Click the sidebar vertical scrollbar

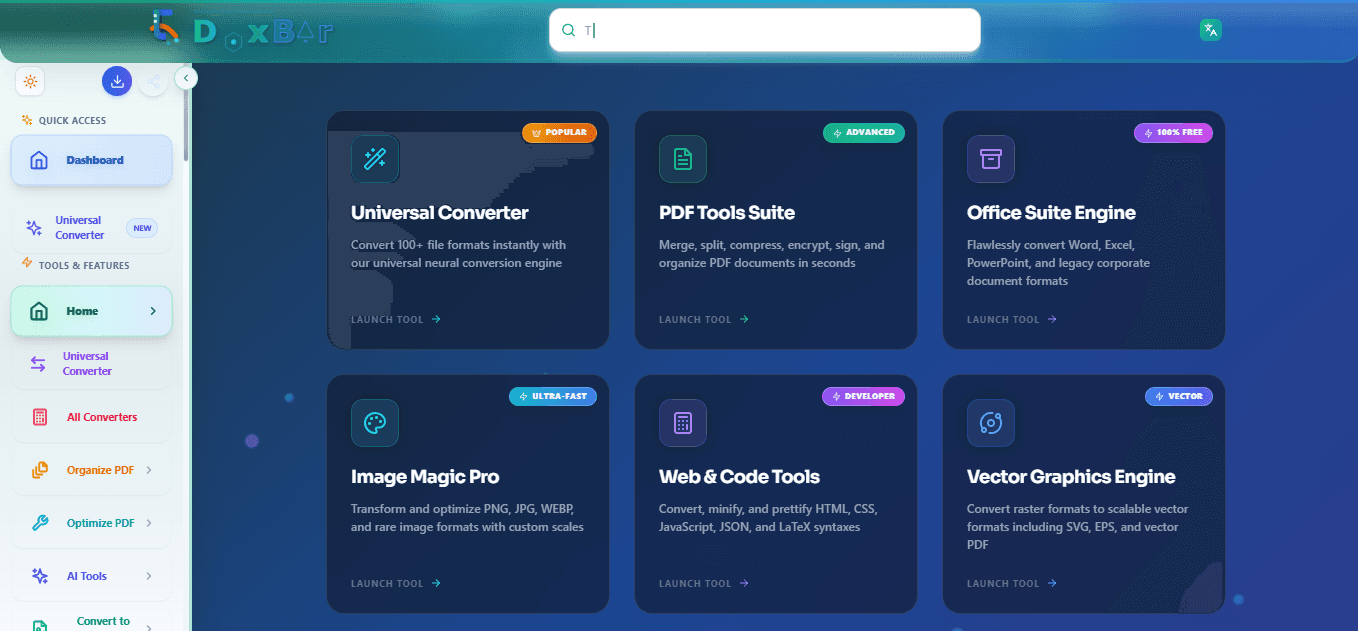(186, 125)
